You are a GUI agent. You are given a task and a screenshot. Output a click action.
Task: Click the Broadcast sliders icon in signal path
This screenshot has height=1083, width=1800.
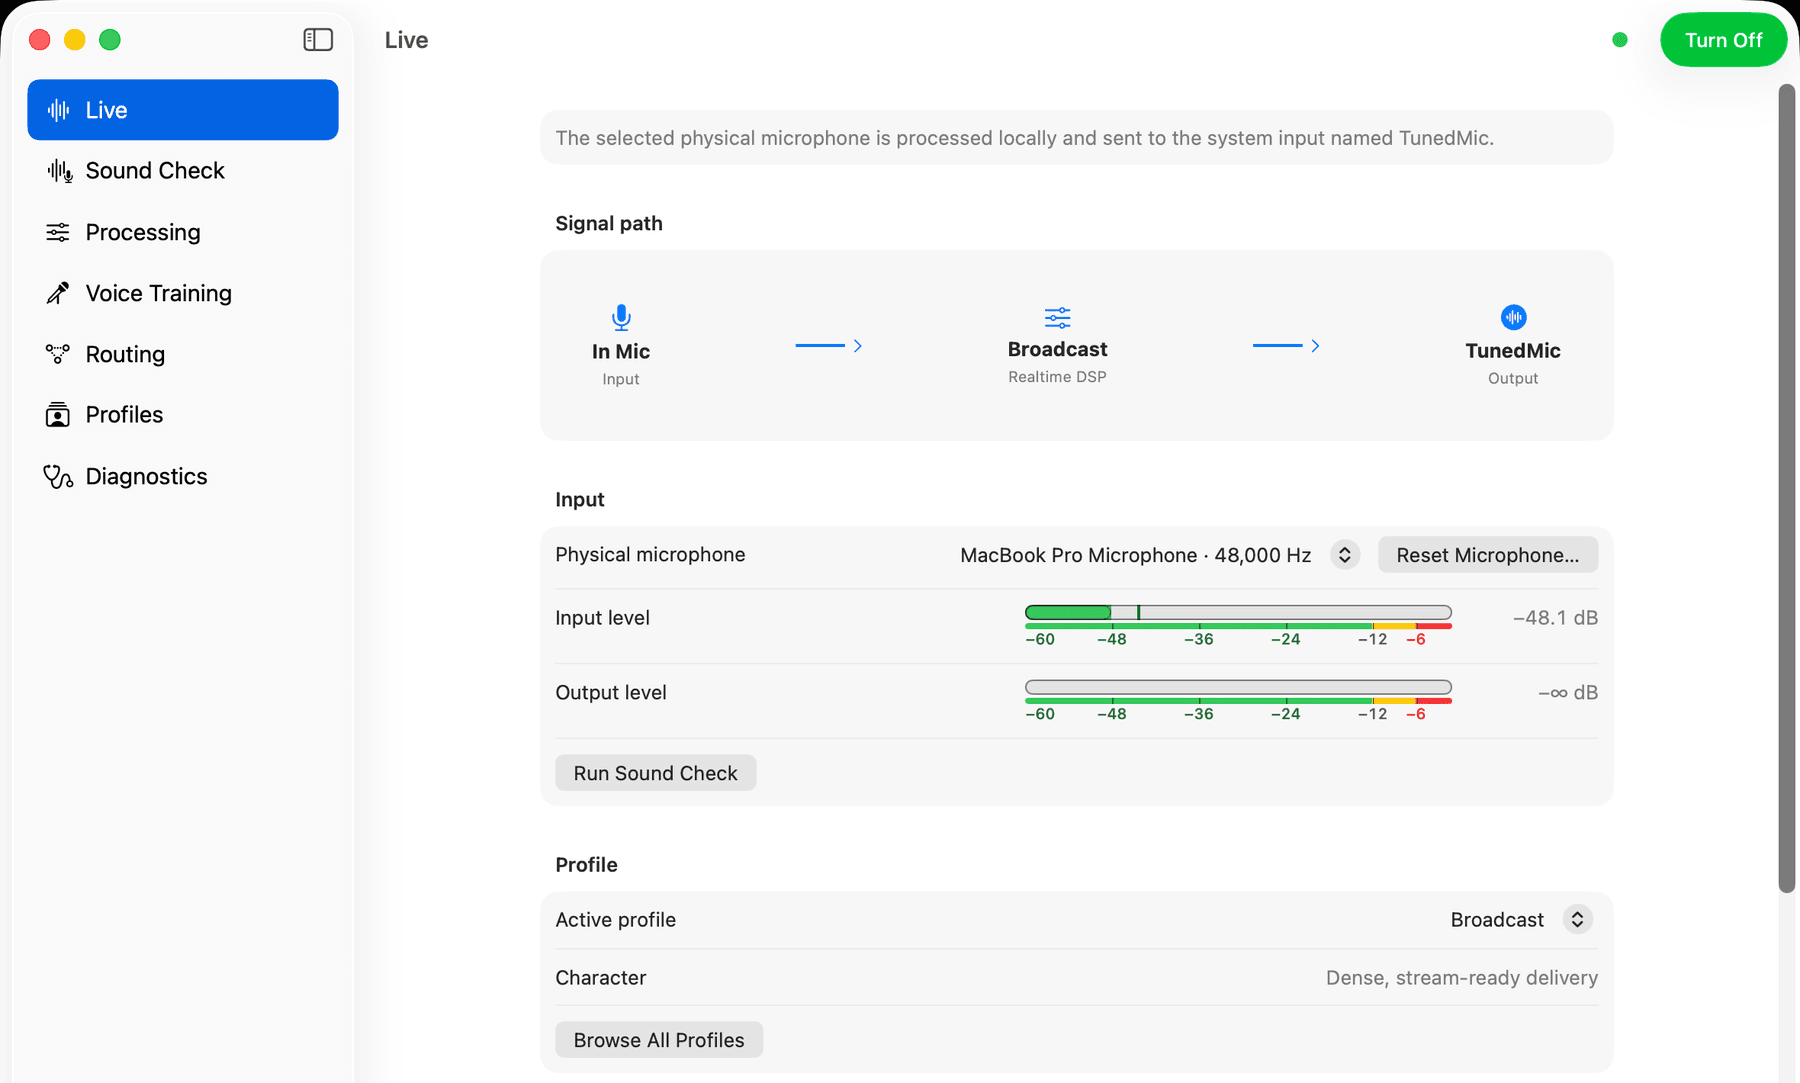[x=1057, y=318]
